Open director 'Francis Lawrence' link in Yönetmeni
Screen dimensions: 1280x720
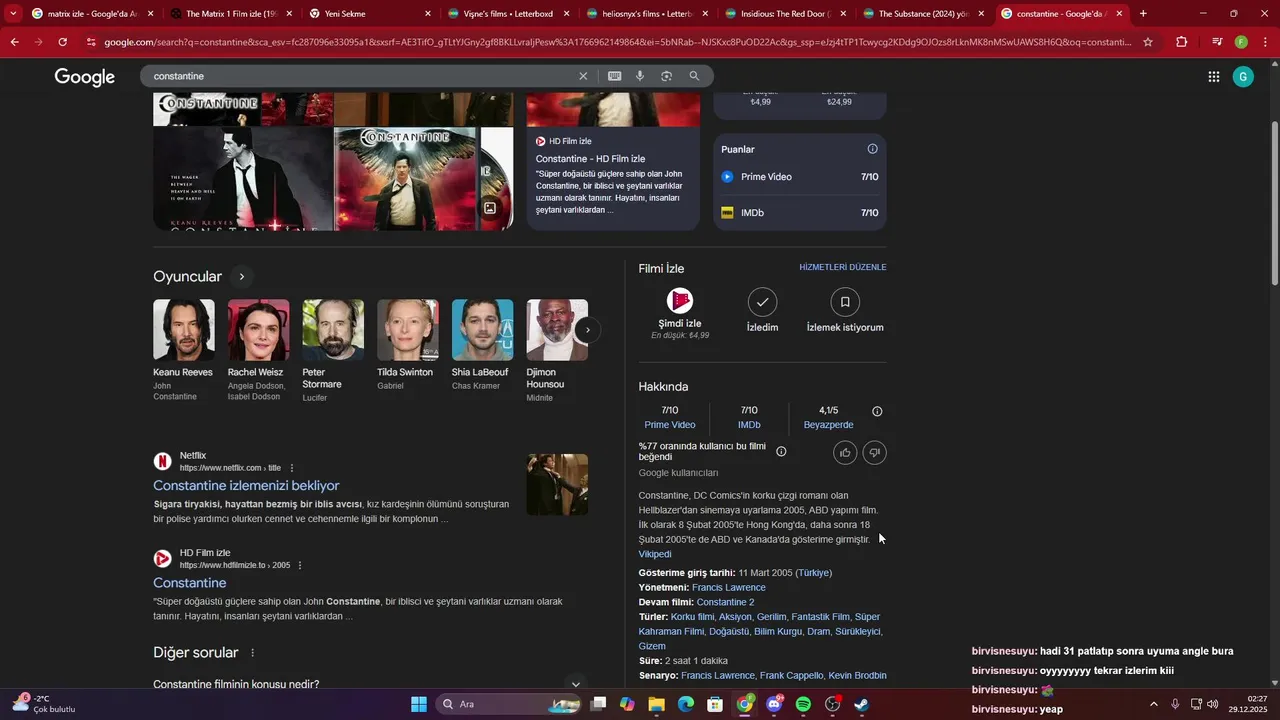pyautogui.click(x=729, y=588)
